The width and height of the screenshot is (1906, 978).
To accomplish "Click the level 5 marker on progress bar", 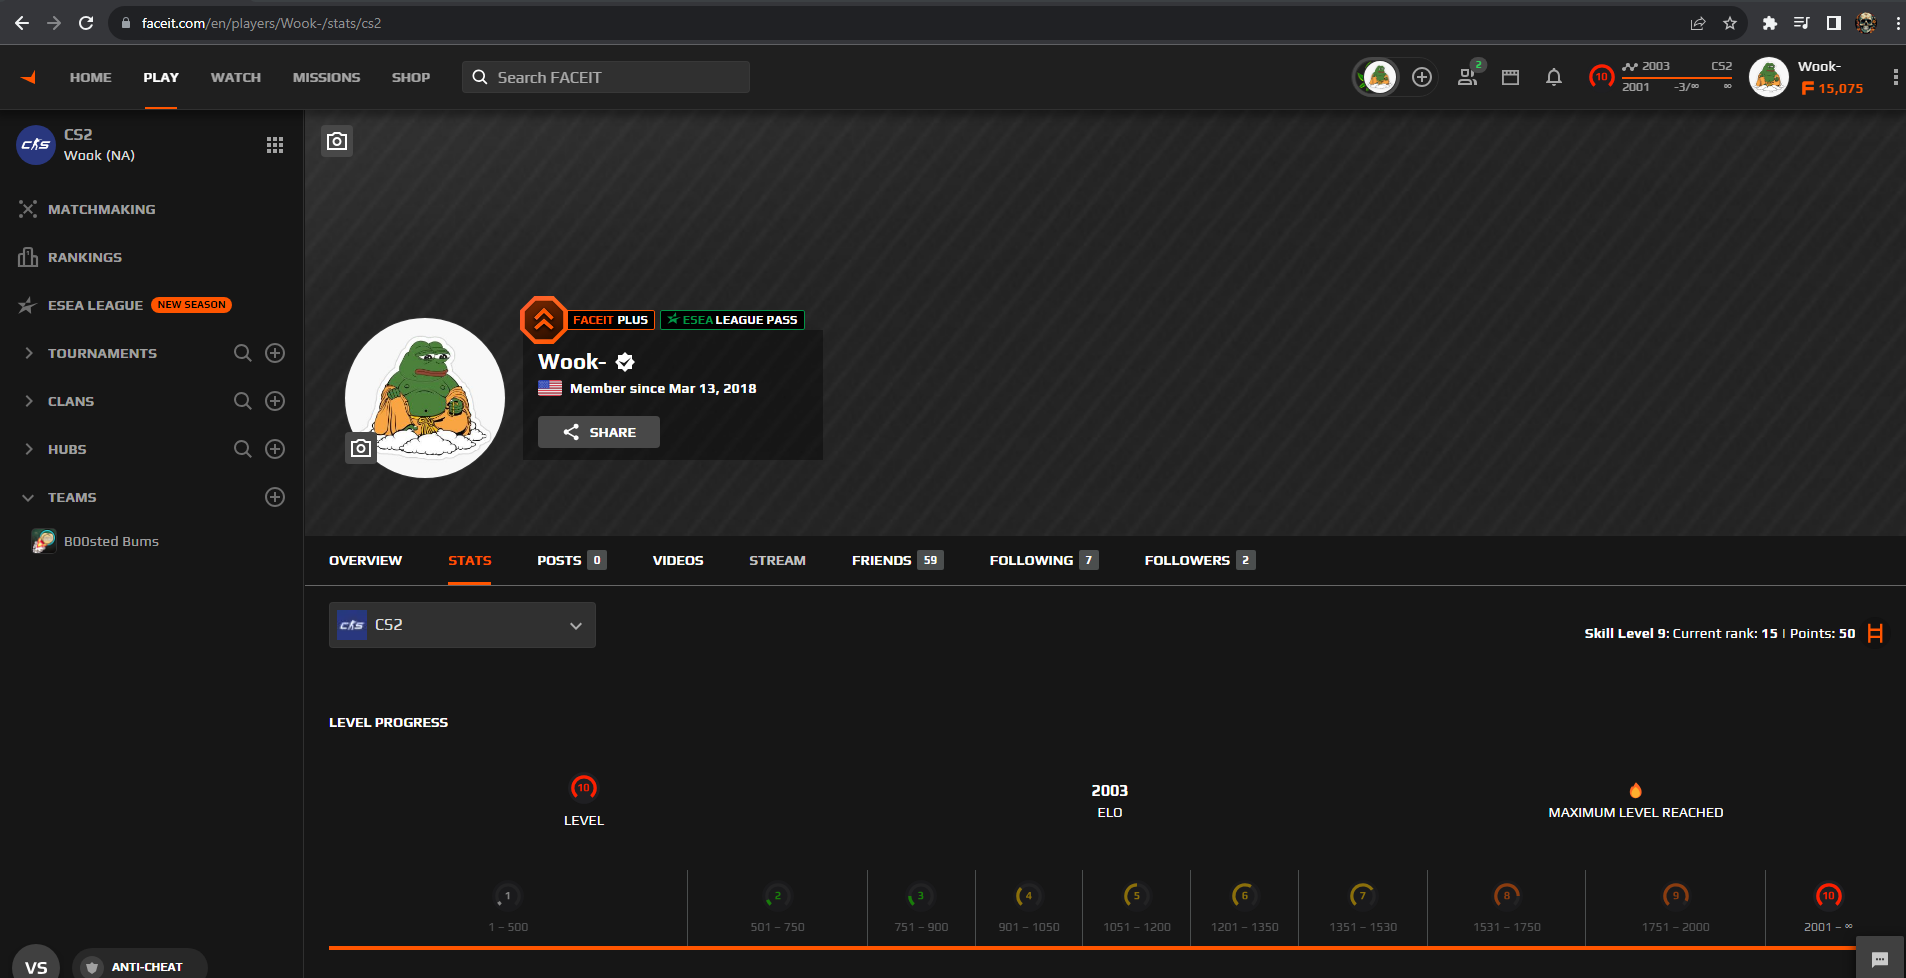I will pos(1136,896).
